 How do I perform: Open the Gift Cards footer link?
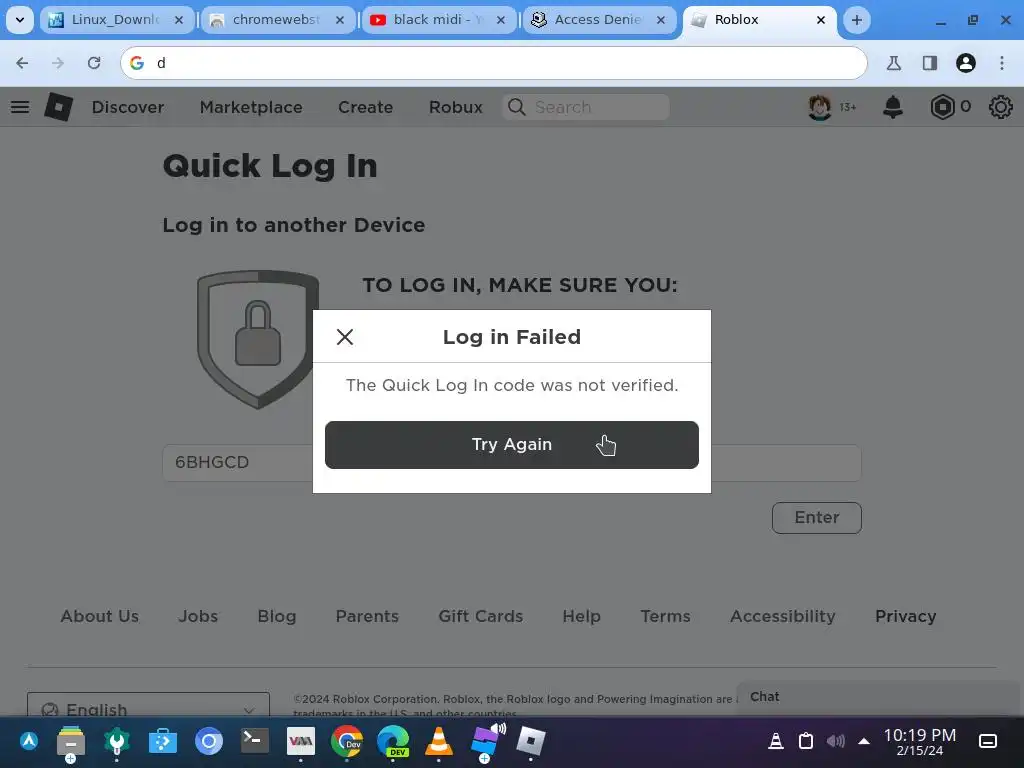[x=481, y=616]
